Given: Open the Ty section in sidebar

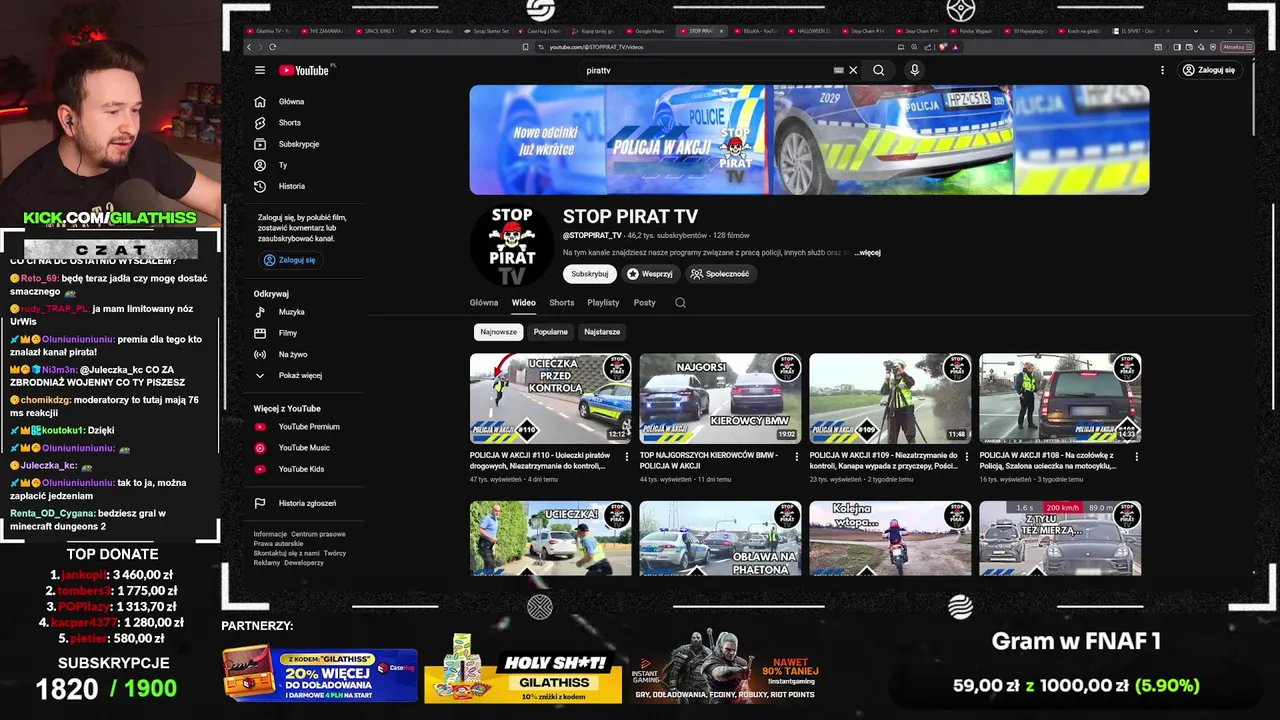Looking at the screenshot, I should [283, 165].
